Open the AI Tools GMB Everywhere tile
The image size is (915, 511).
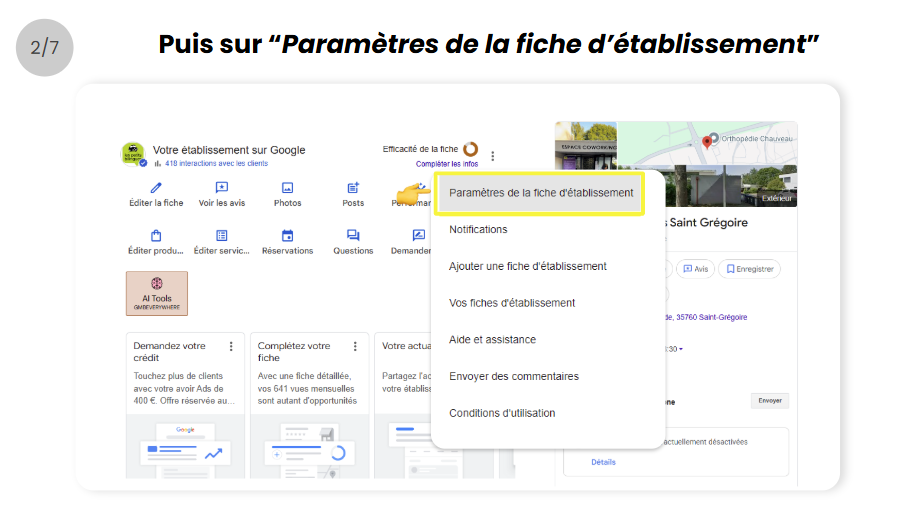pos(157,293)
